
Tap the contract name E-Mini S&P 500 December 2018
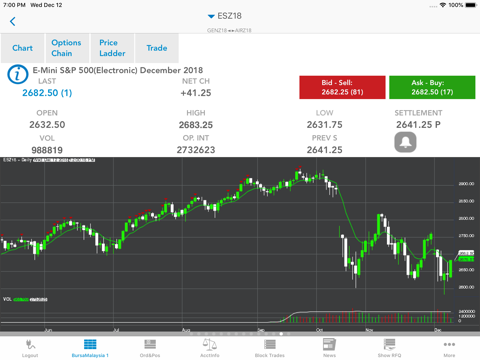[118, 70]
